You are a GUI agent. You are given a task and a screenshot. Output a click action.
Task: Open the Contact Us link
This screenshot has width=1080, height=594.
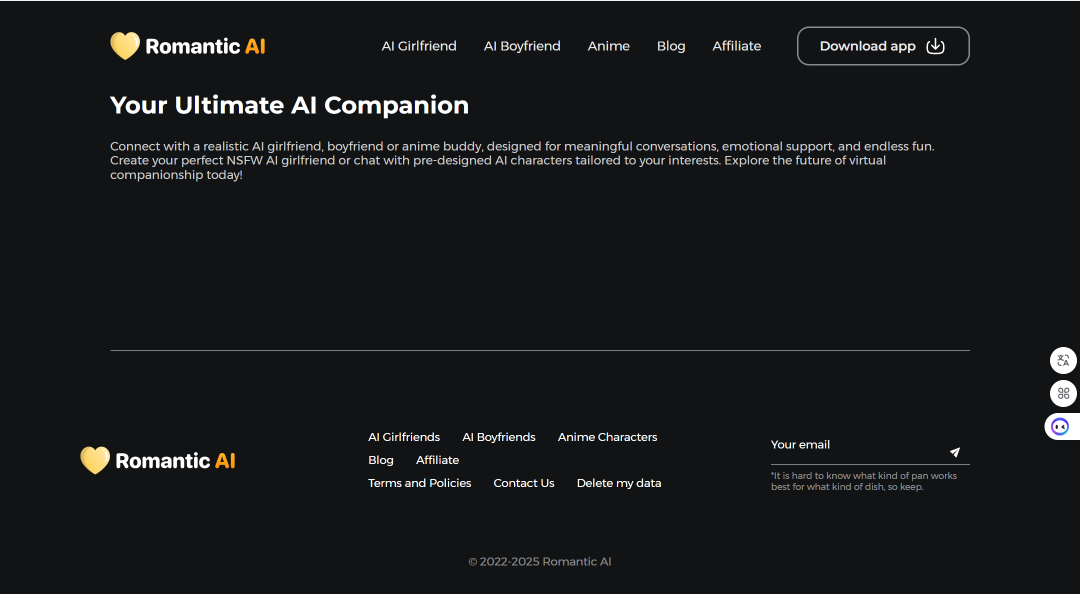click(523, 483)
